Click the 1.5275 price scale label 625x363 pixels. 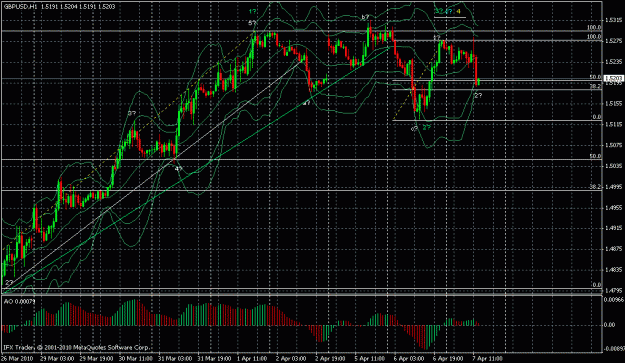tap(613, 41)
